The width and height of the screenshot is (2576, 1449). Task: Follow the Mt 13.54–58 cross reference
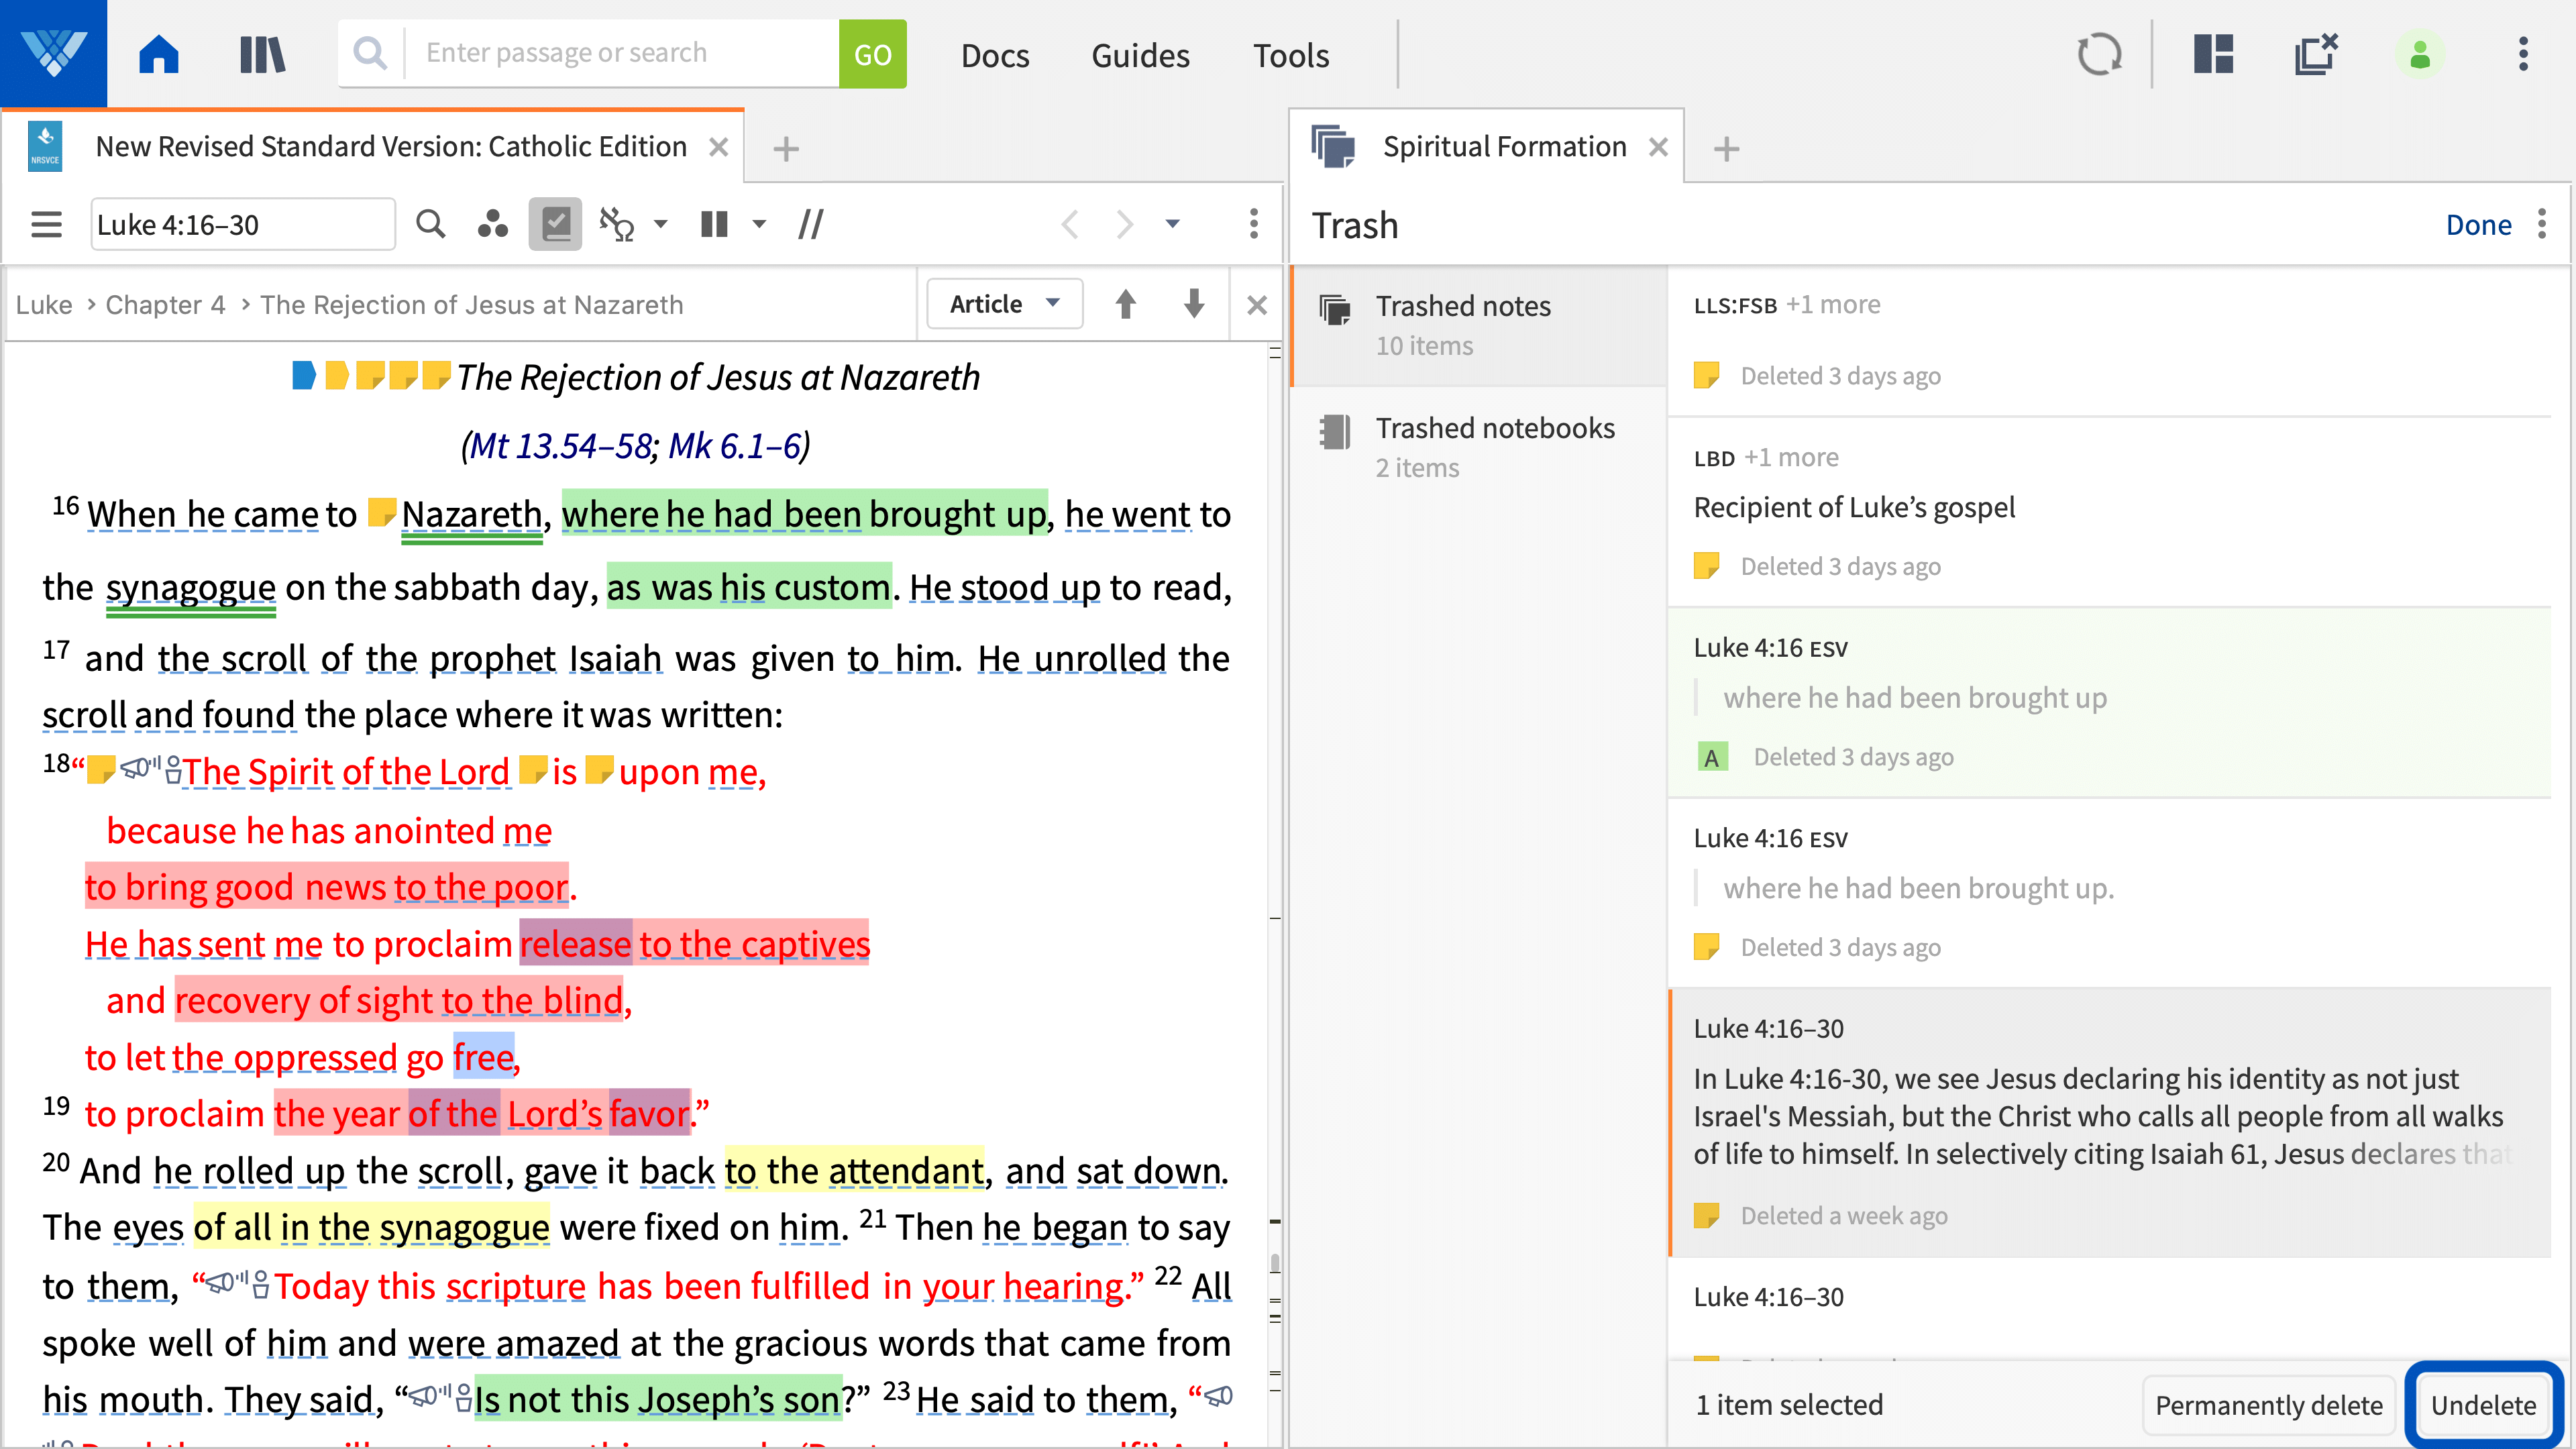point(561,445)
